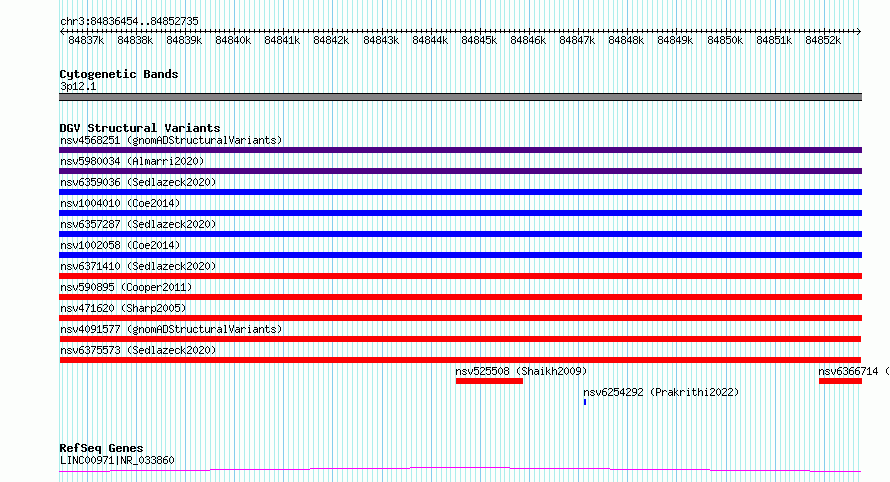Click the red bar of nsv4091577

click(x=460, y=339)
